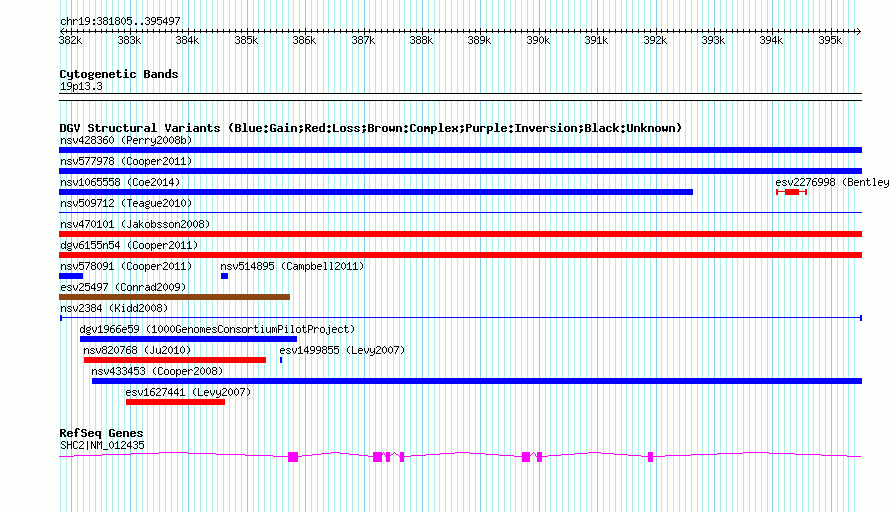
Task: Select the brown esv25497 complex bar
Action: [x=174, y=297]
